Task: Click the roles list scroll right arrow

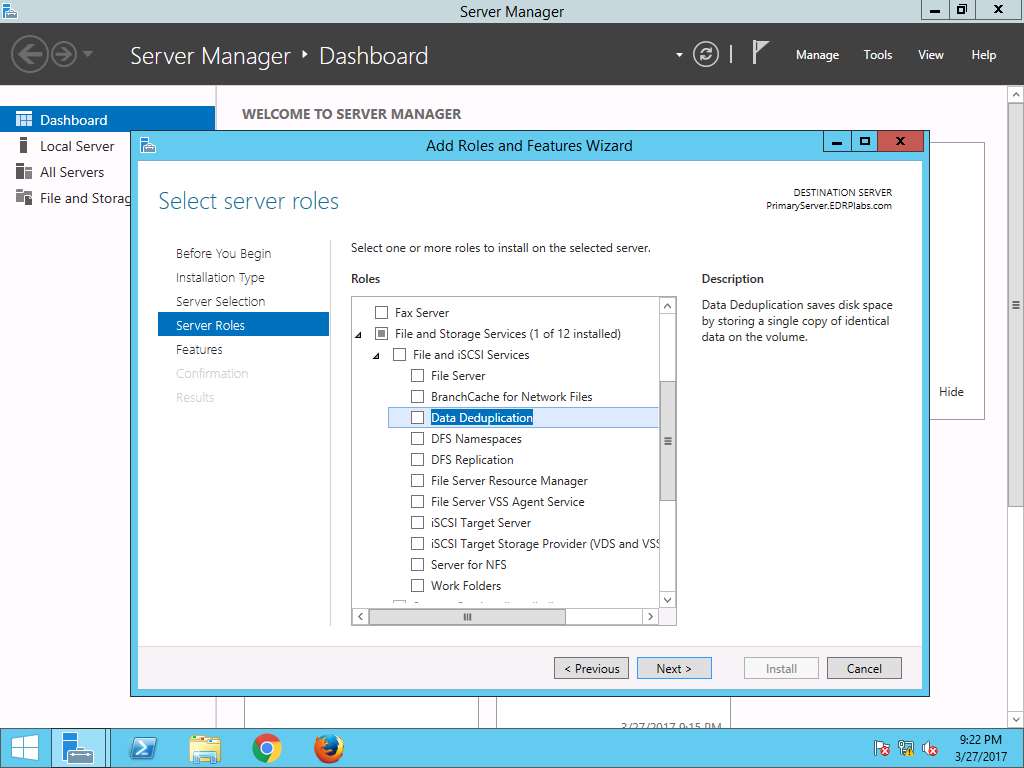Action: click(x=650, y=616)
